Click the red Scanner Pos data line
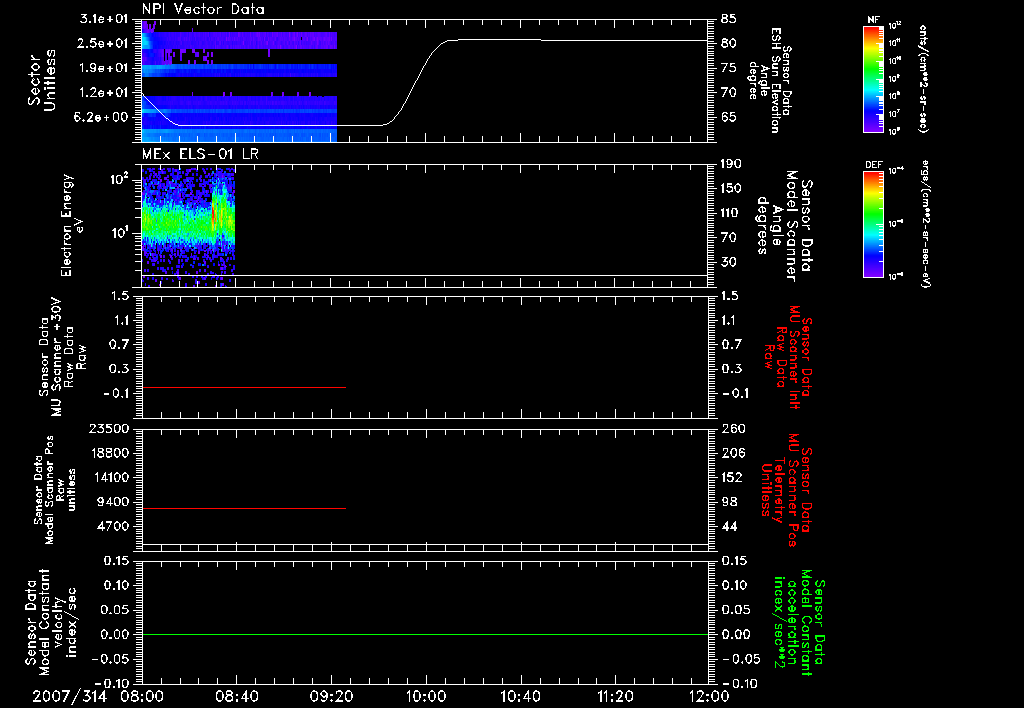The width and height of the screenshot is (1024, 708). [244, 508]
